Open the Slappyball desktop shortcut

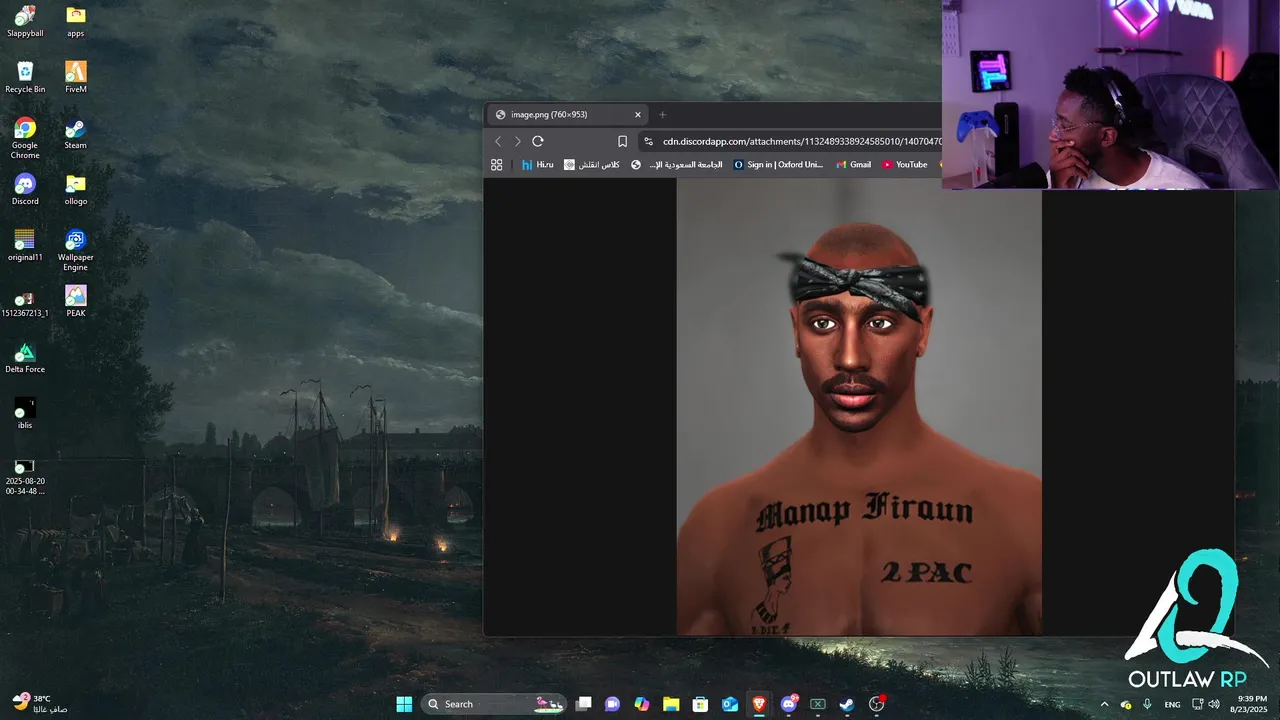tap(25, 21)
